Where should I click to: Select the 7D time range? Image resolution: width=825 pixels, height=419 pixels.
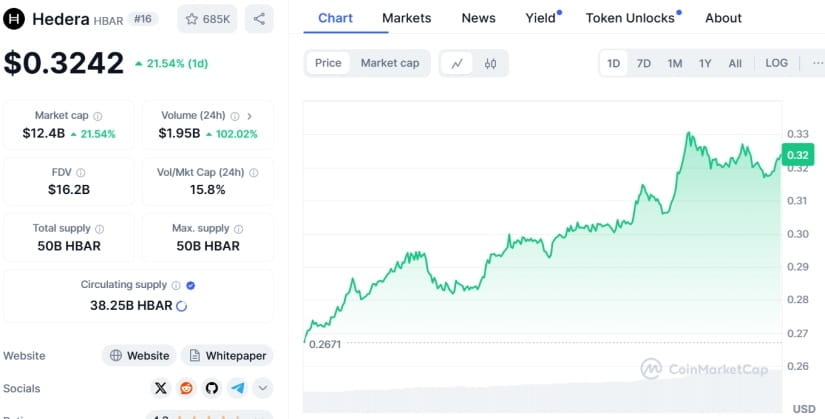point(643,64)
